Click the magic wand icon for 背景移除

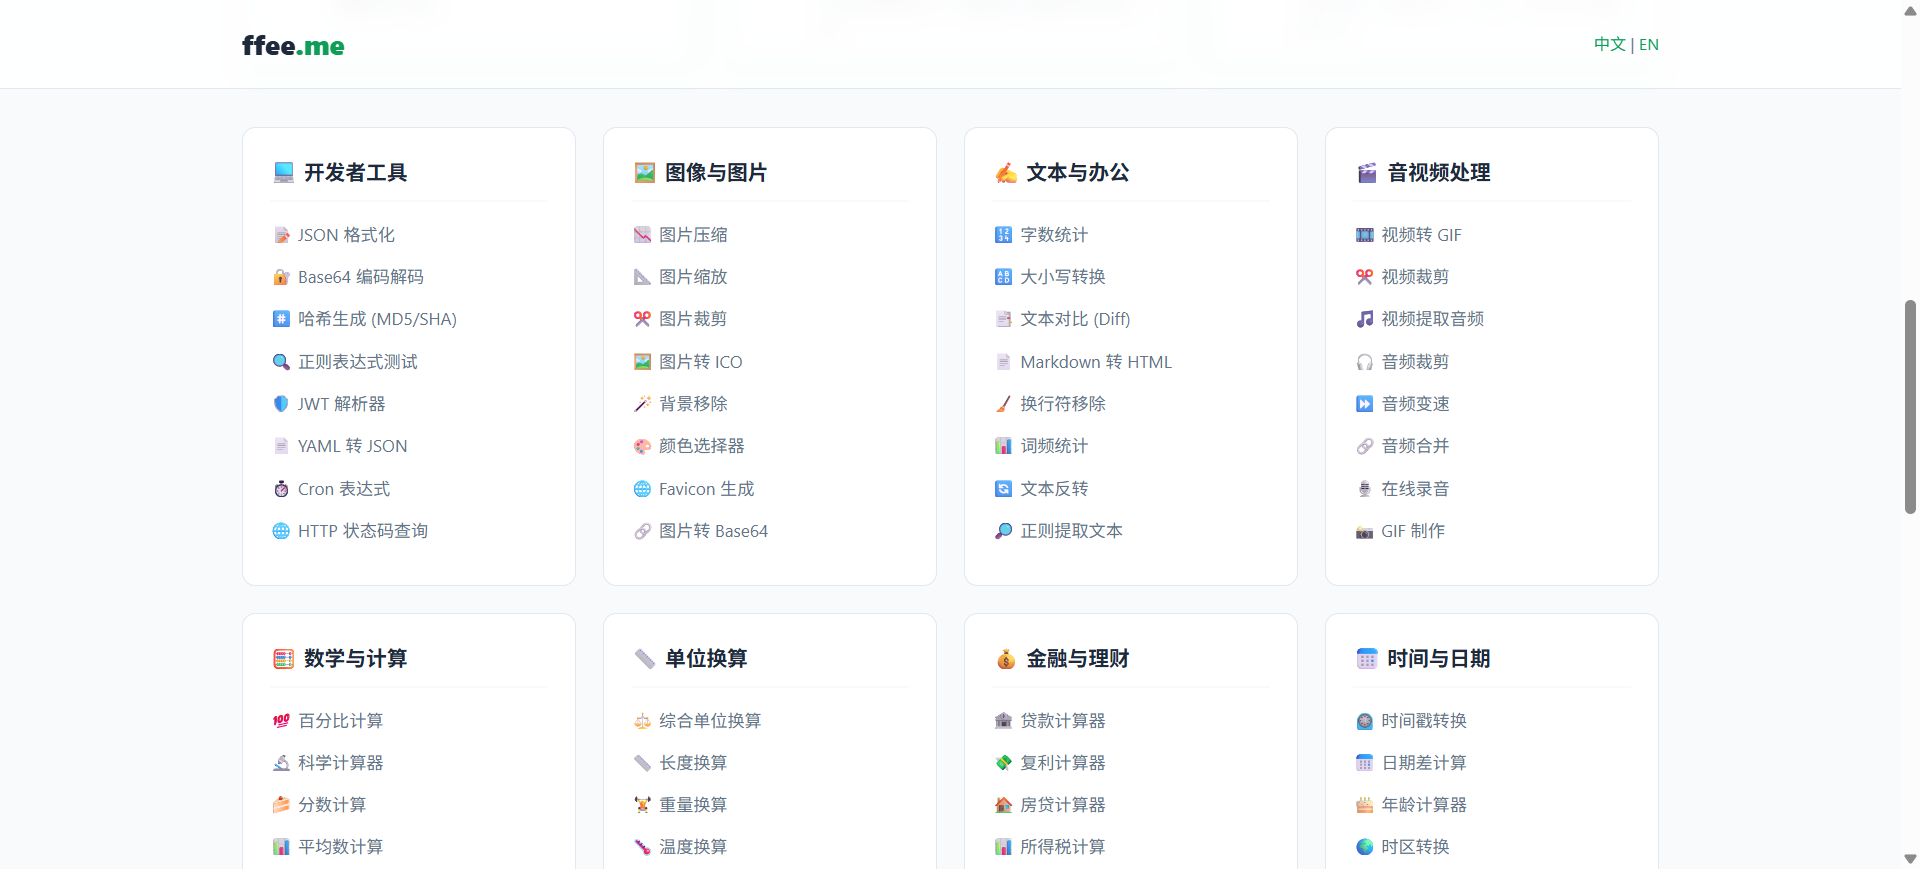[x=643, y=404]
